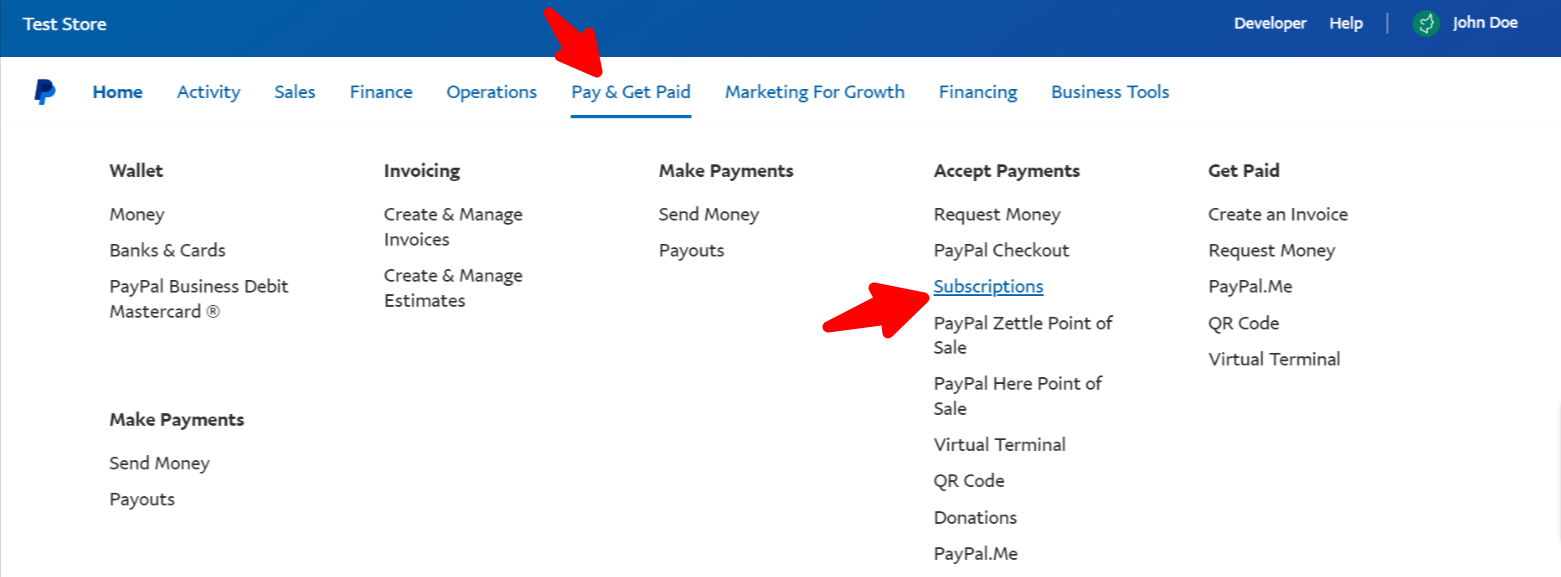Open the Donations link
Viewport: 1561px width, 577px height.
click(x=976, y=518)
